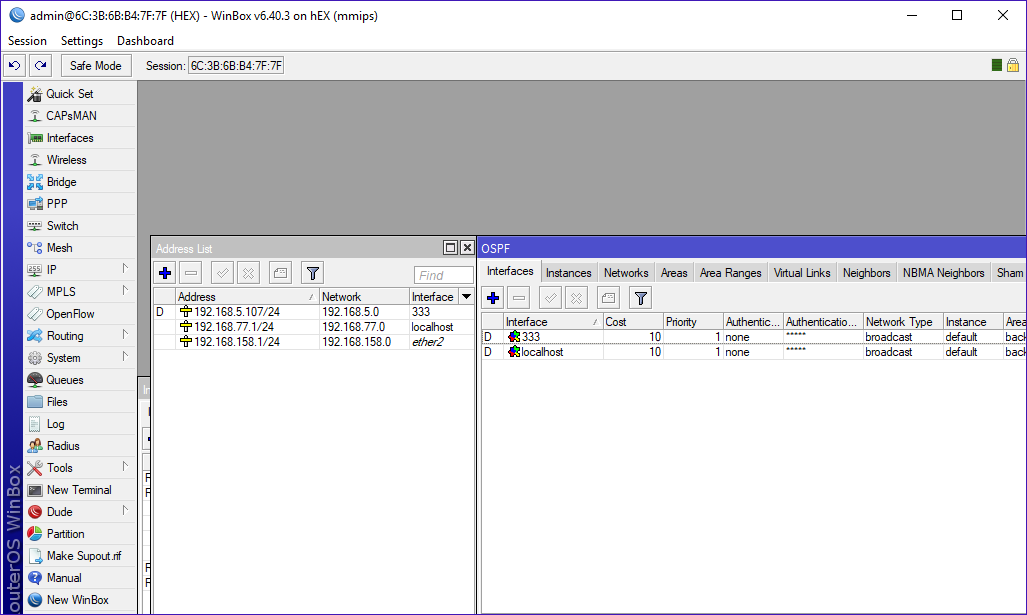Viewport: 1027px width, 615px height.
Task: Click comment button in OSPF toolbar
Action: (x=608, y=299)
